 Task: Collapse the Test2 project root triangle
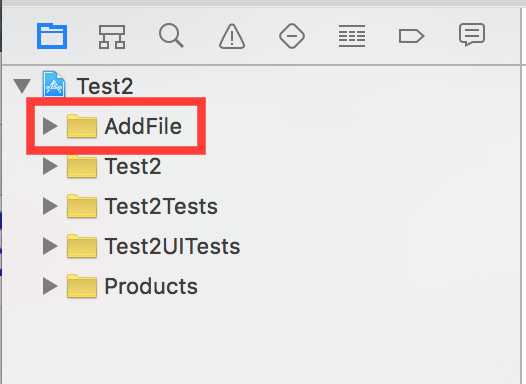[22, 86]
